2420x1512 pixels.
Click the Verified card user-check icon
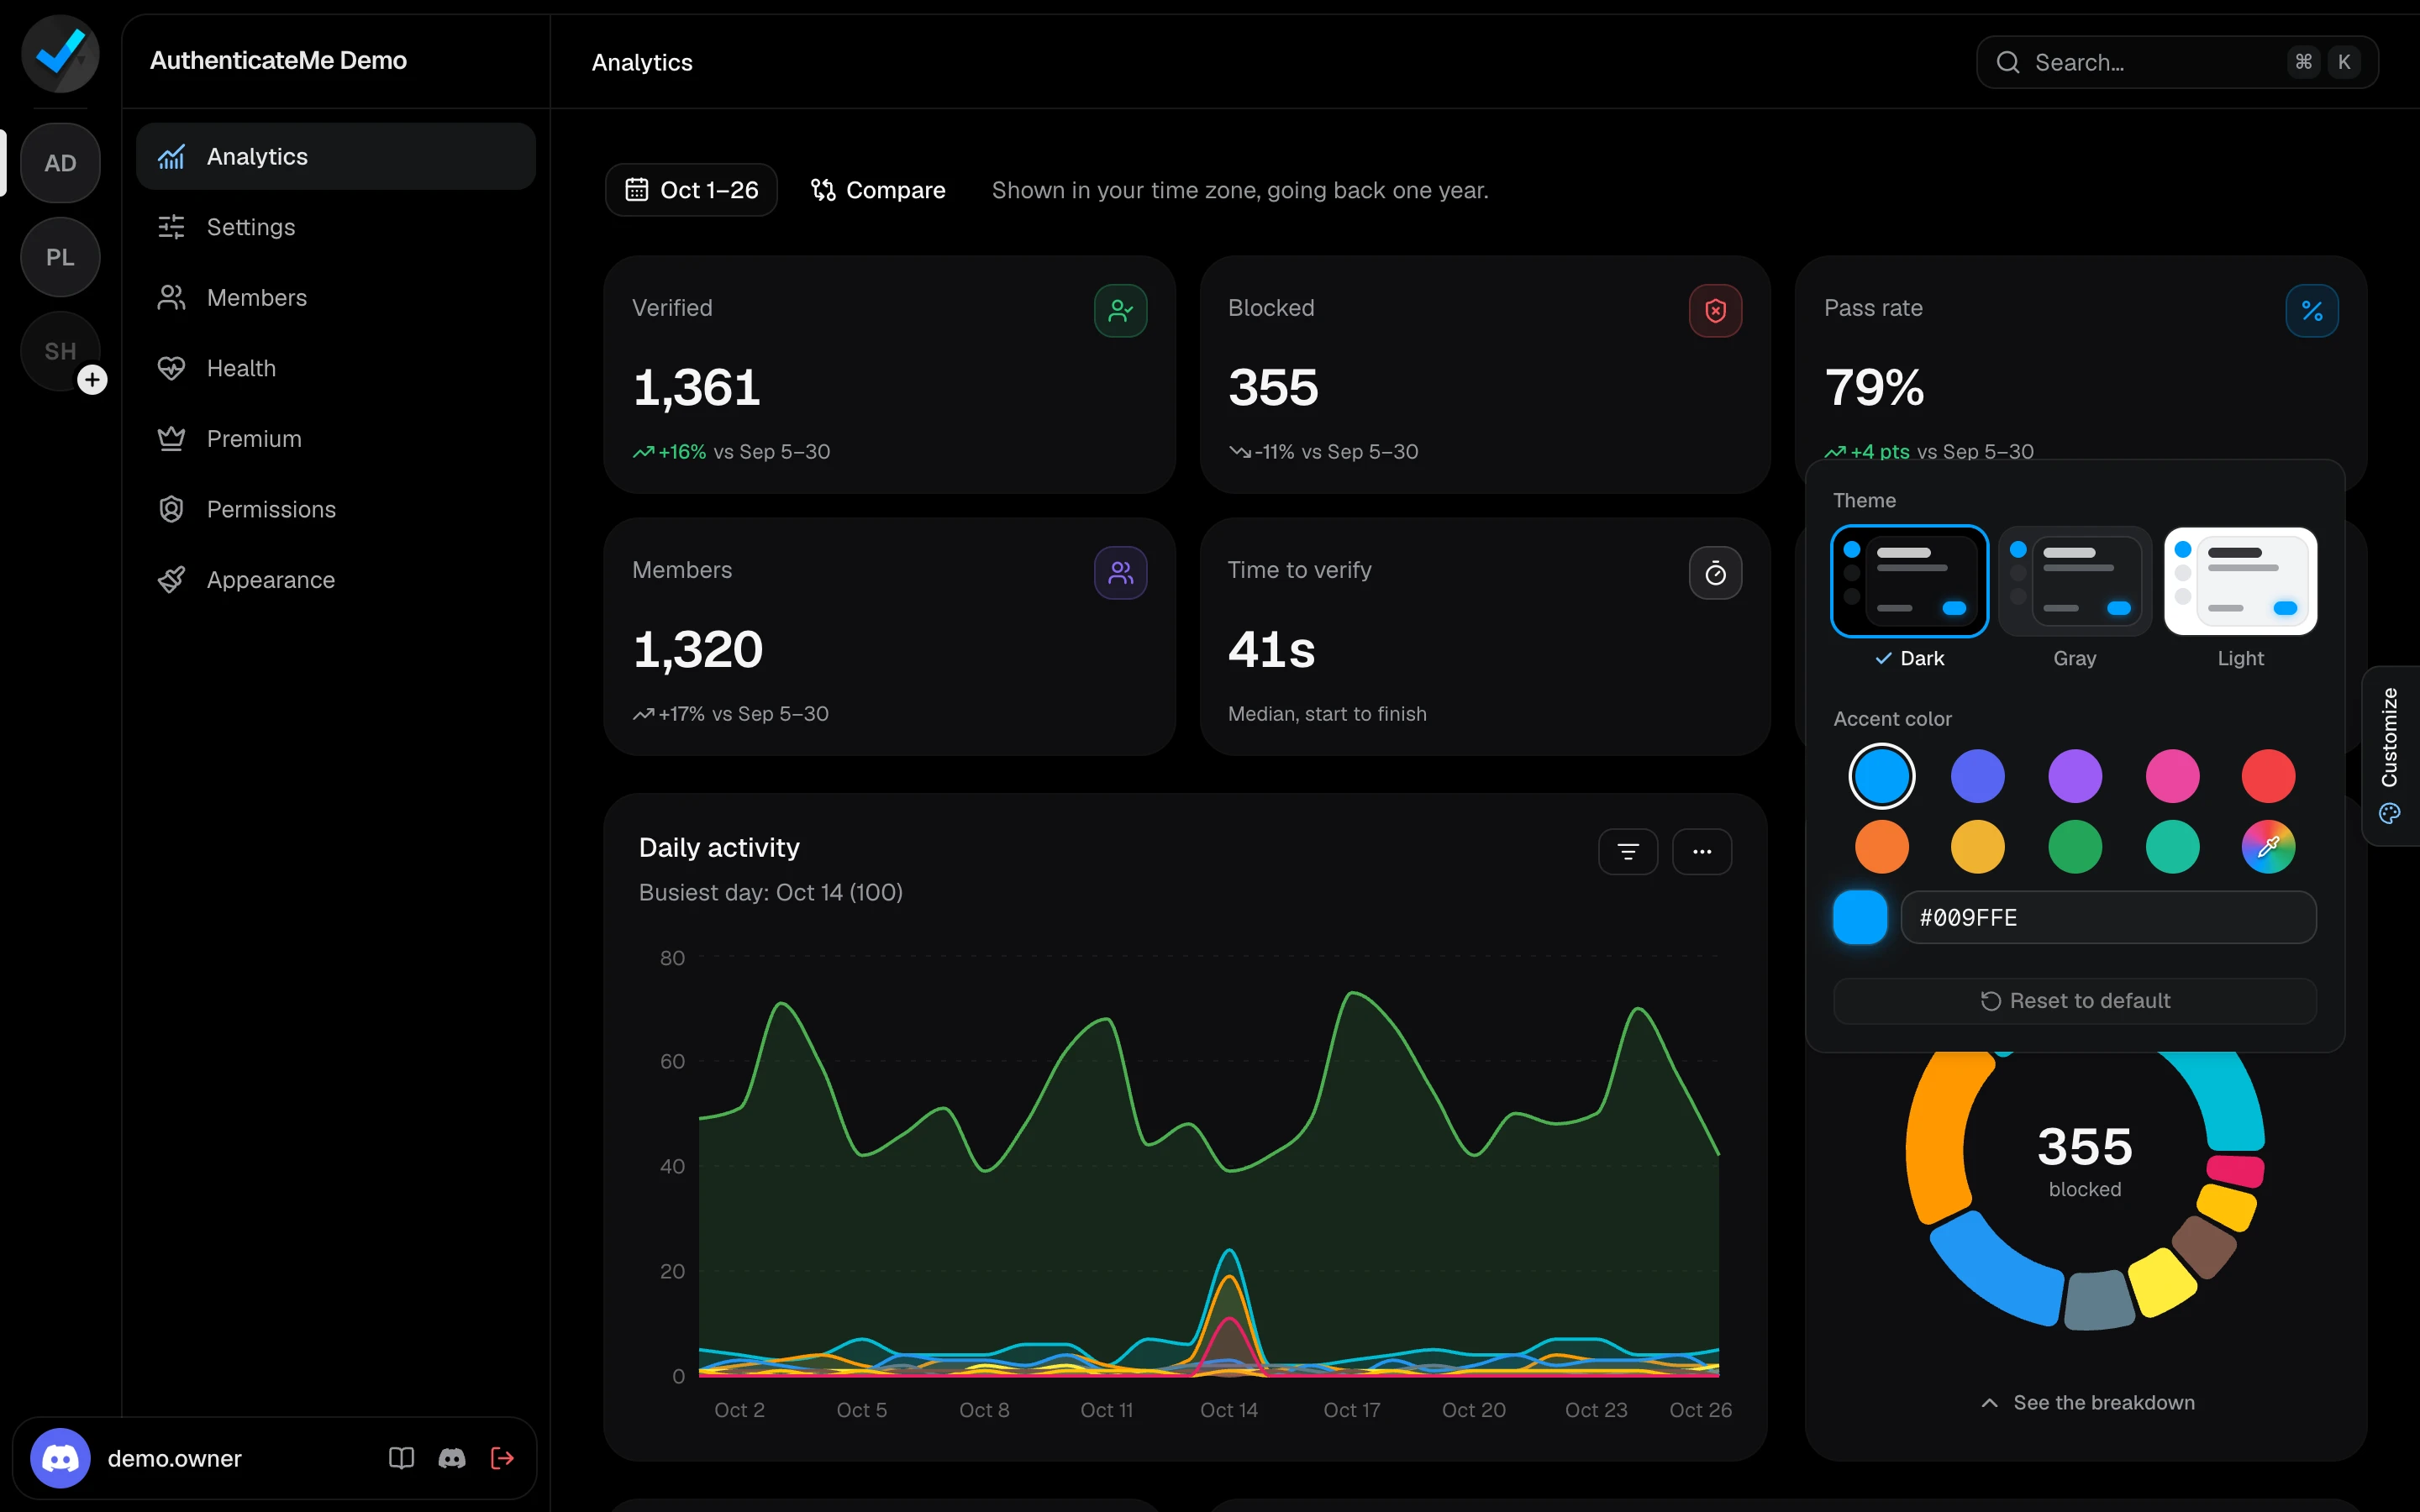pos(1120,311)
